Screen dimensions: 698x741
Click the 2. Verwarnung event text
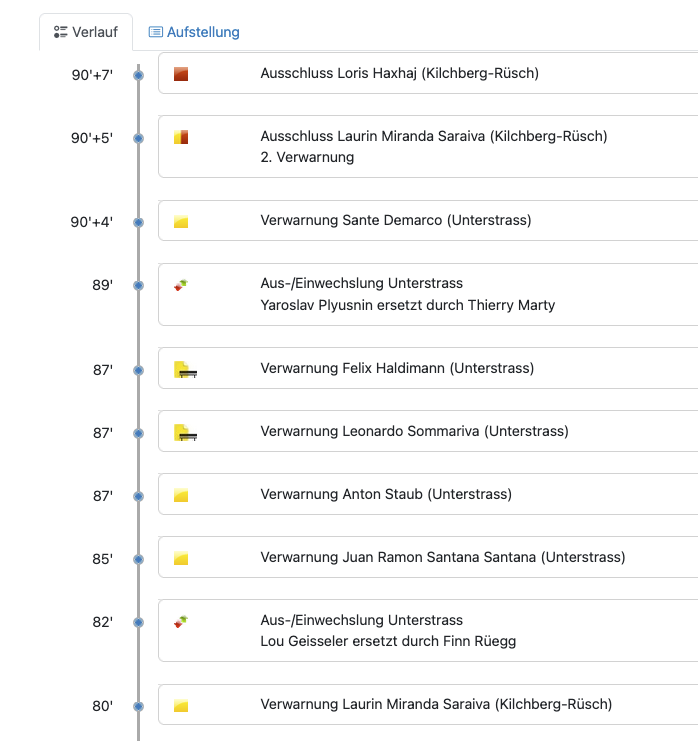coord(307,157)
